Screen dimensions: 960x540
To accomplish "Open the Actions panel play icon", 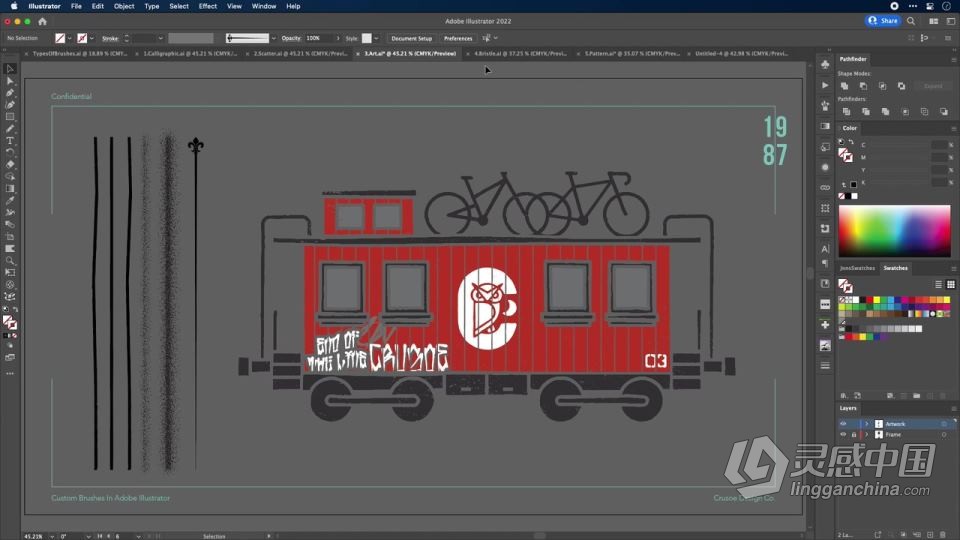I will pyautogui.click(x=825, y=86).
